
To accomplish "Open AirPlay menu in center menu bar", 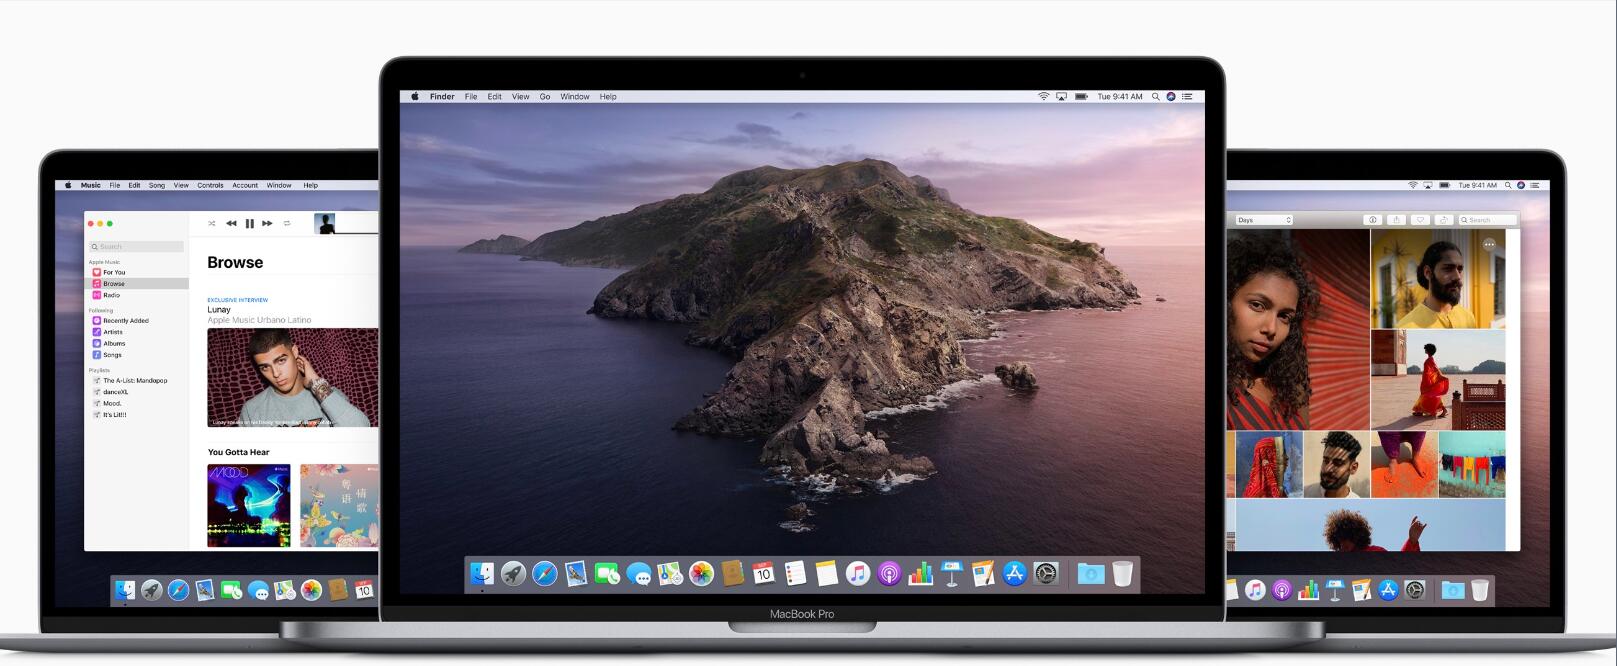I will tap(1062, 97).
